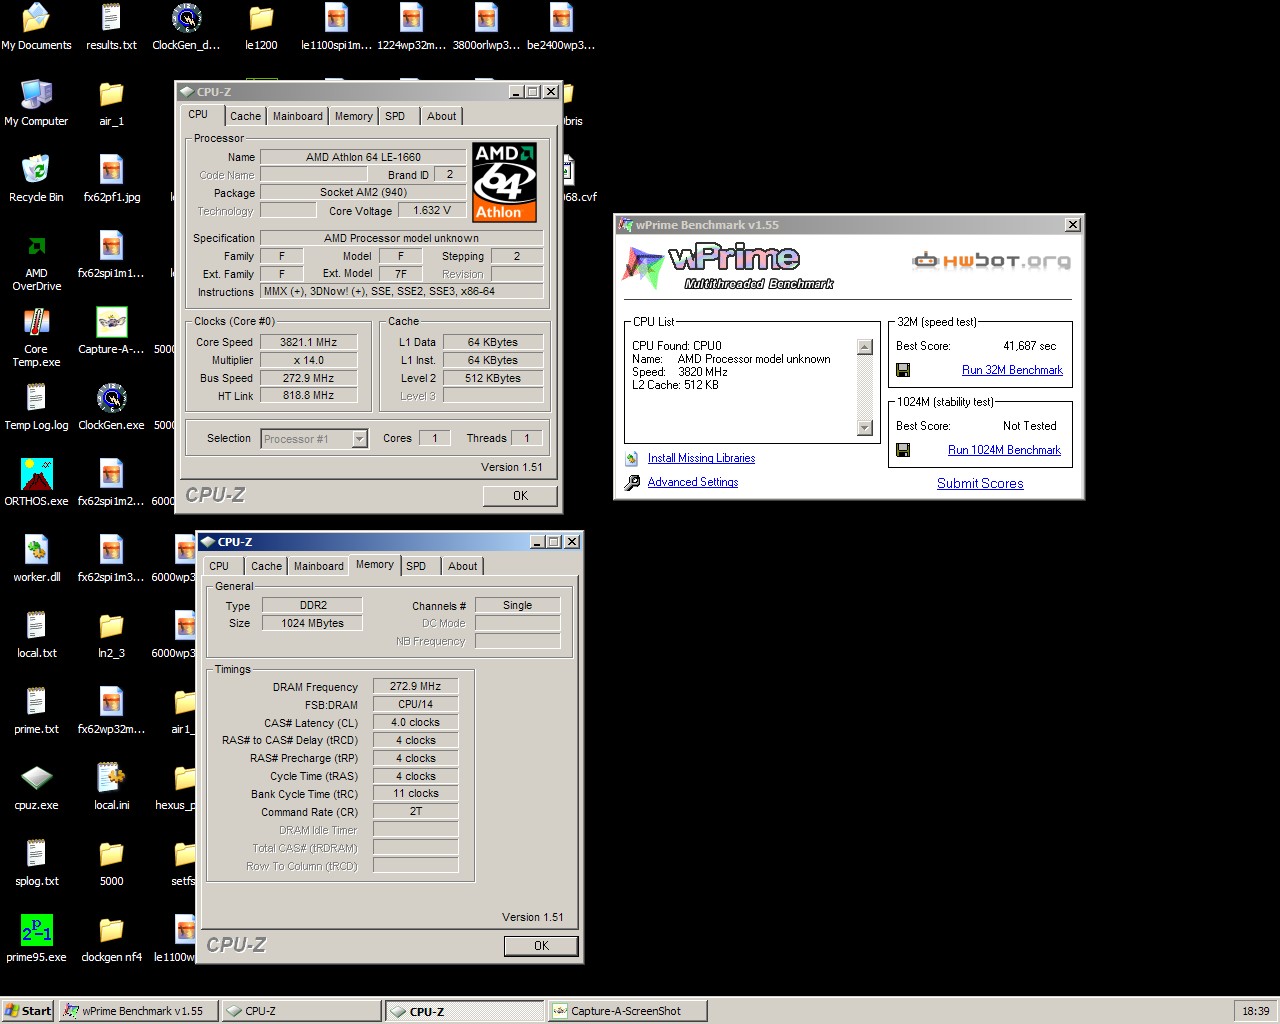Open About tab in top CPU-Z window

(441, 116)
